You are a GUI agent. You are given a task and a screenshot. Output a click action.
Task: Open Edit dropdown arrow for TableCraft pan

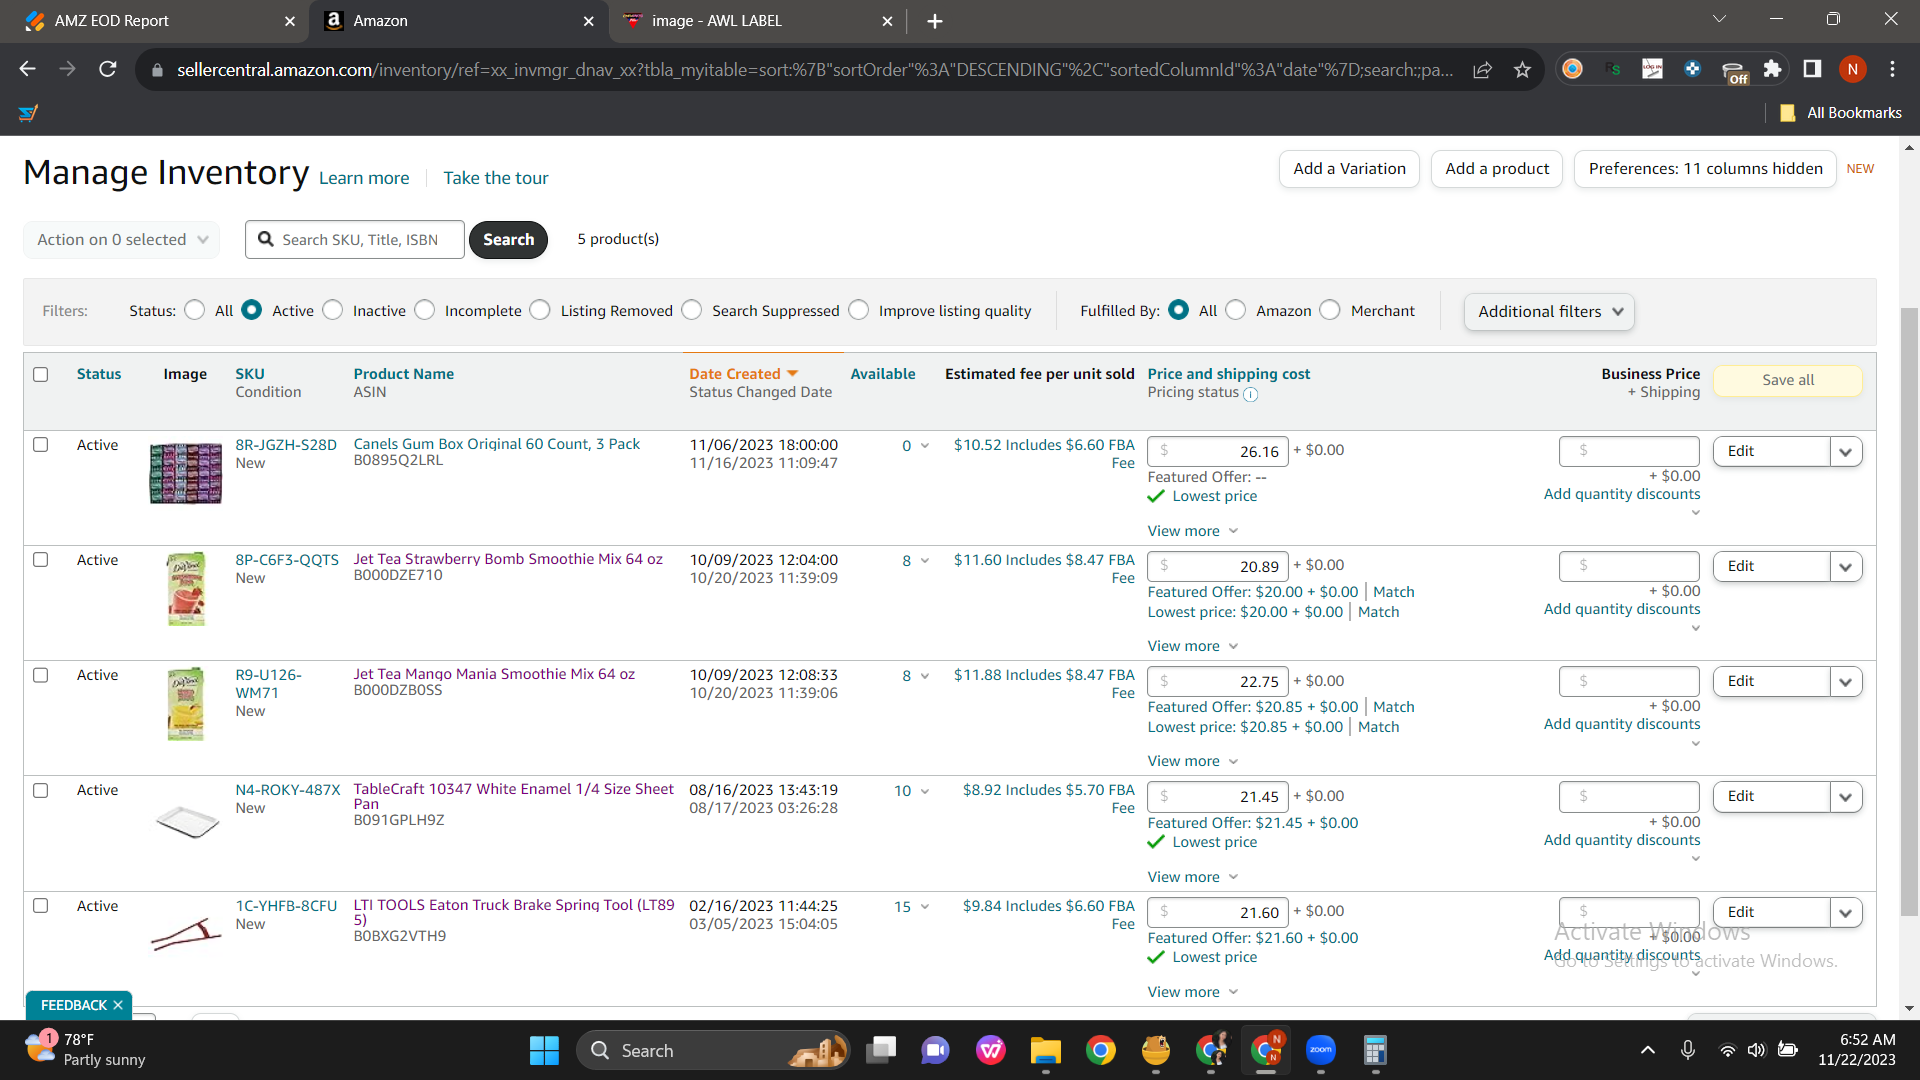coord(1846,797)
